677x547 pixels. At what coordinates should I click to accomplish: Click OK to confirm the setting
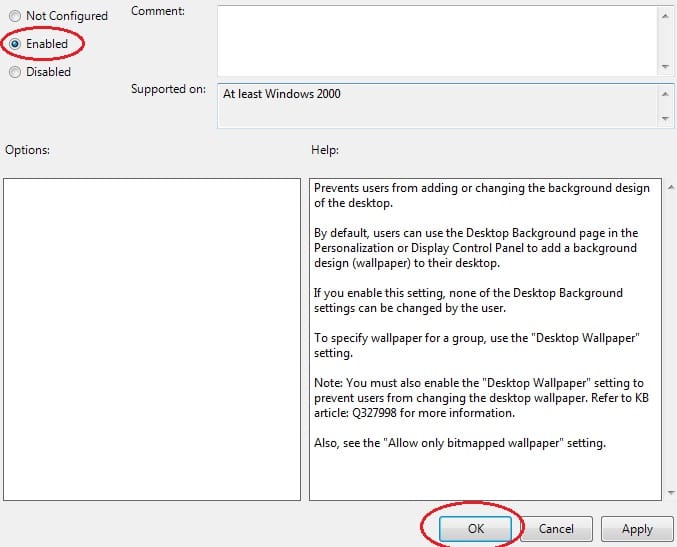point(475,528)
